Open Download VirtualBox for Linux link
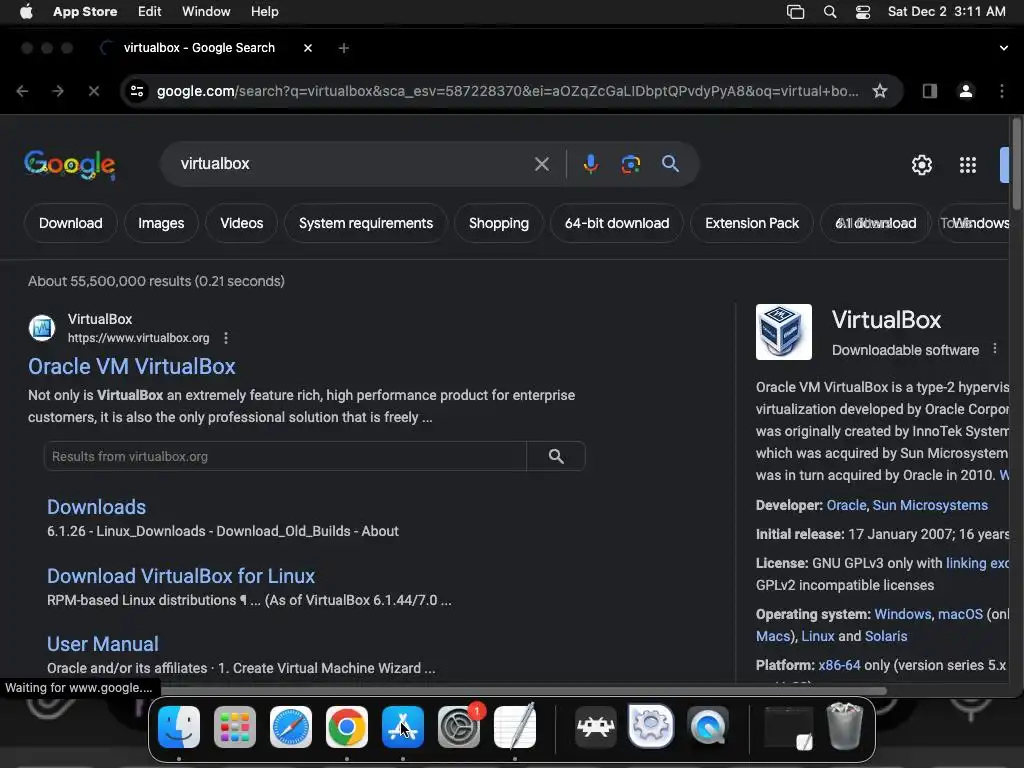1024x768 pixels. pyautogui.click(x=181, y=576)
